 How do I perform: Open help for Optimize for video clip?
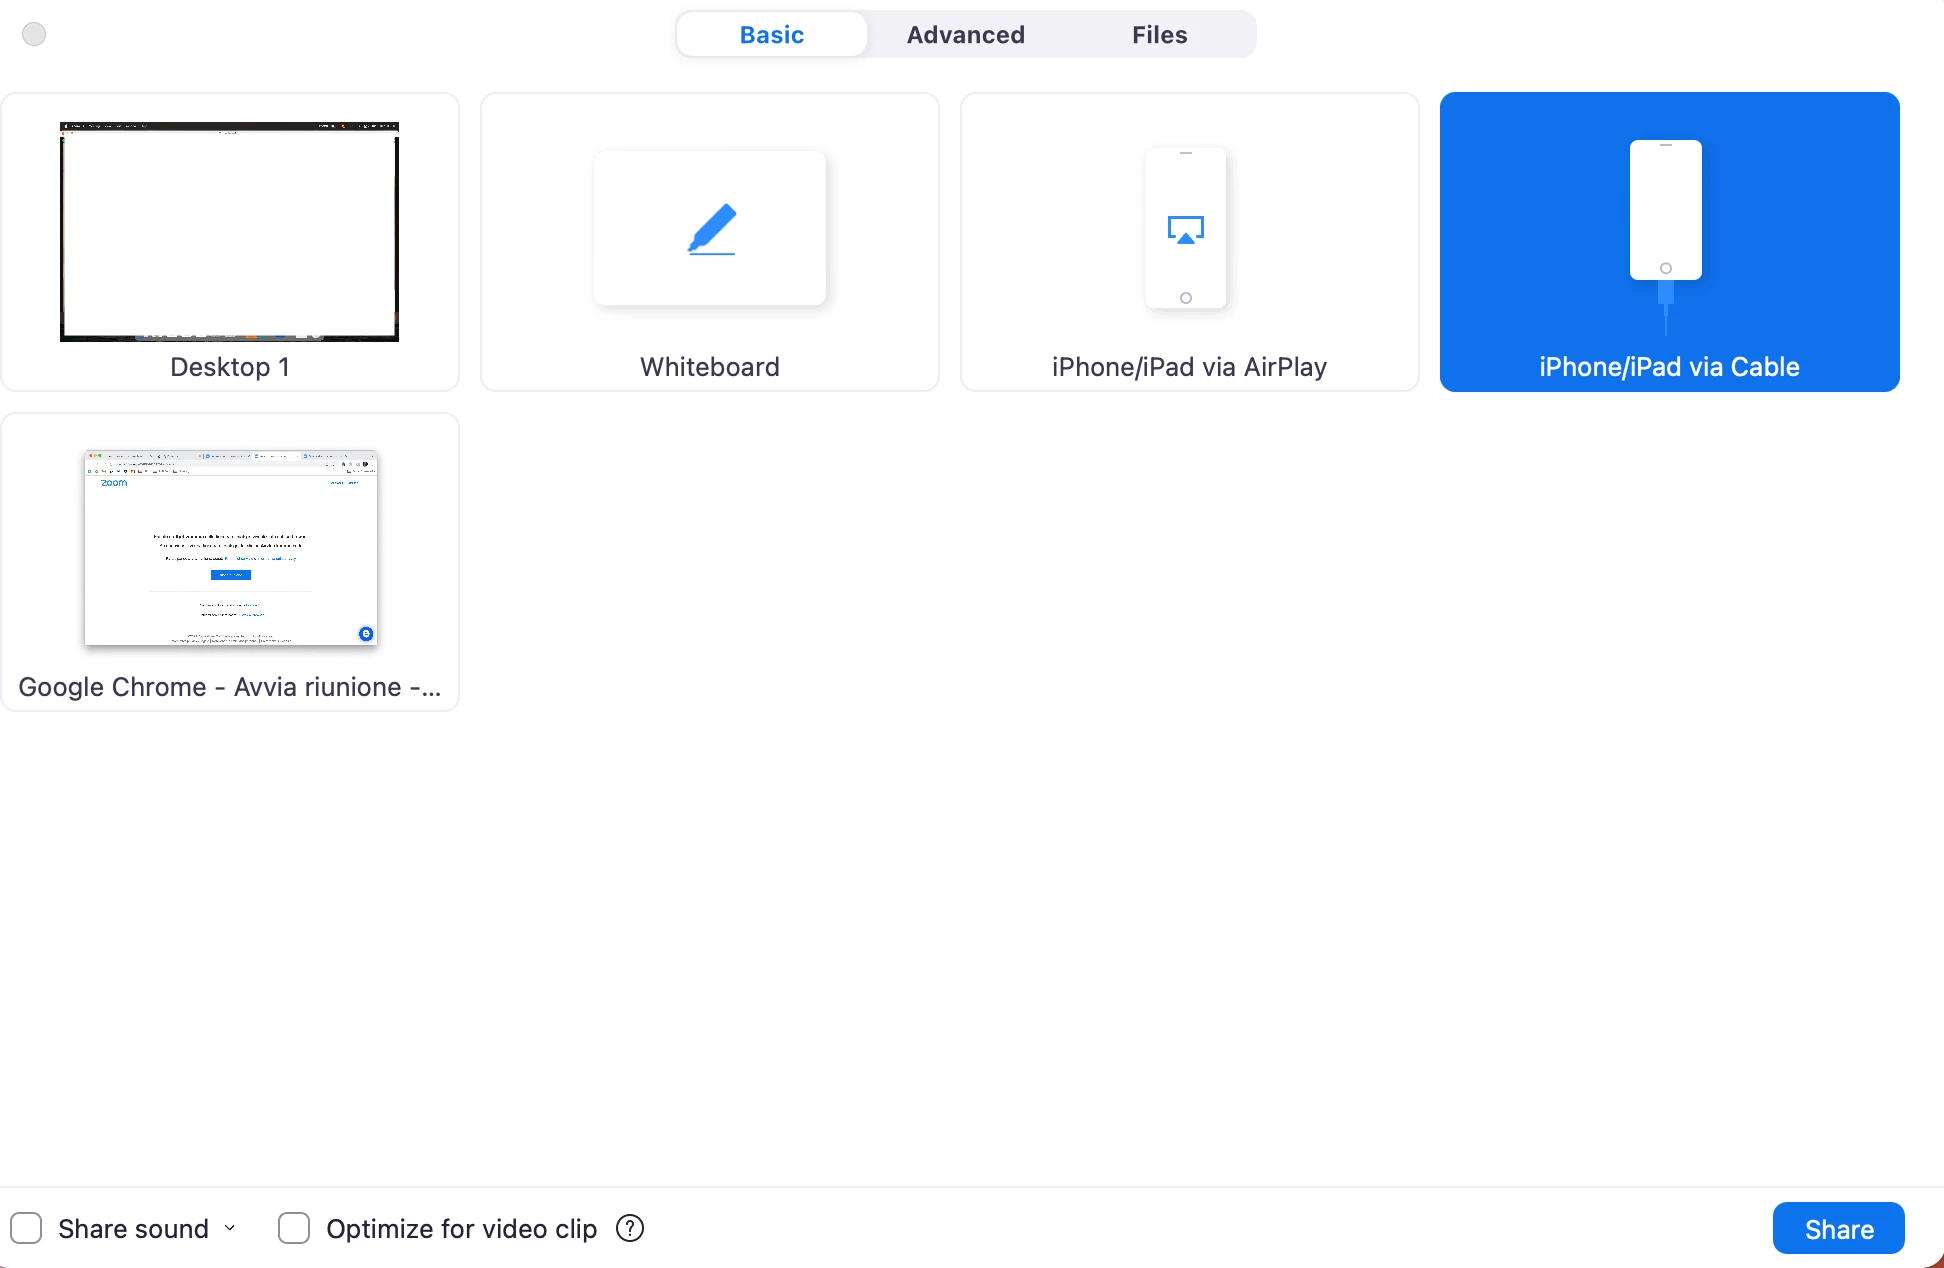point(630,1228)
